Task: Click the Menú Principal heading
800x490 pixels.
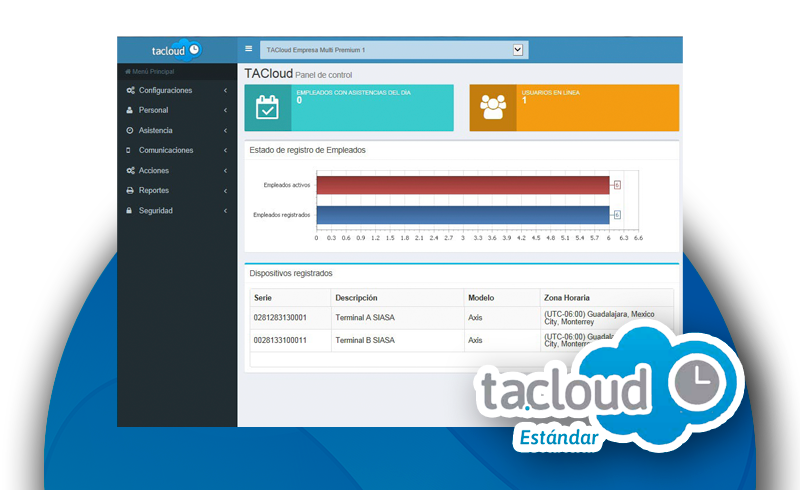Action: click(149, 71)
